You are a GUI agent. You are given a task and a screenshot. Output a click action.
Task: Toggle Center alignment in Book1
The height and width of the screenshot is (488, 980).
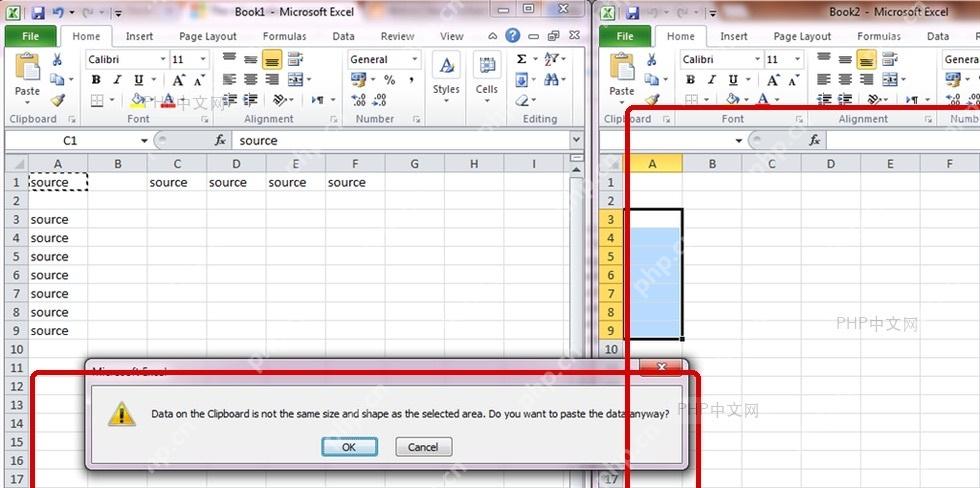251,79
